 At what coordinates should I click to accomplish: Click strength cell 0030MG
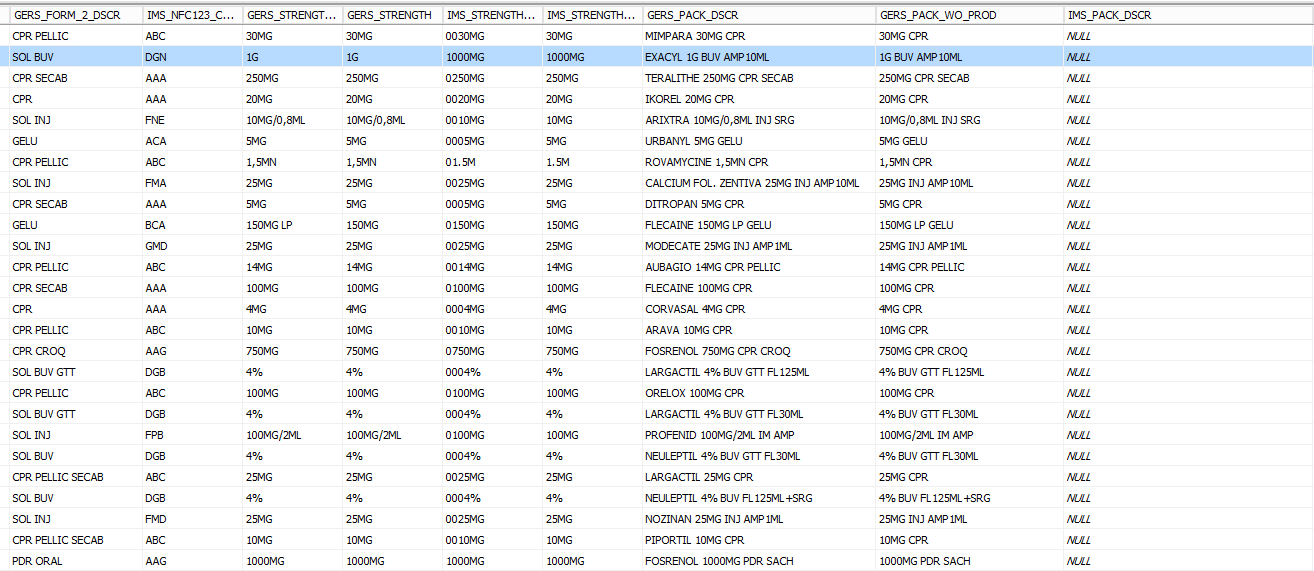click(492, 36)
